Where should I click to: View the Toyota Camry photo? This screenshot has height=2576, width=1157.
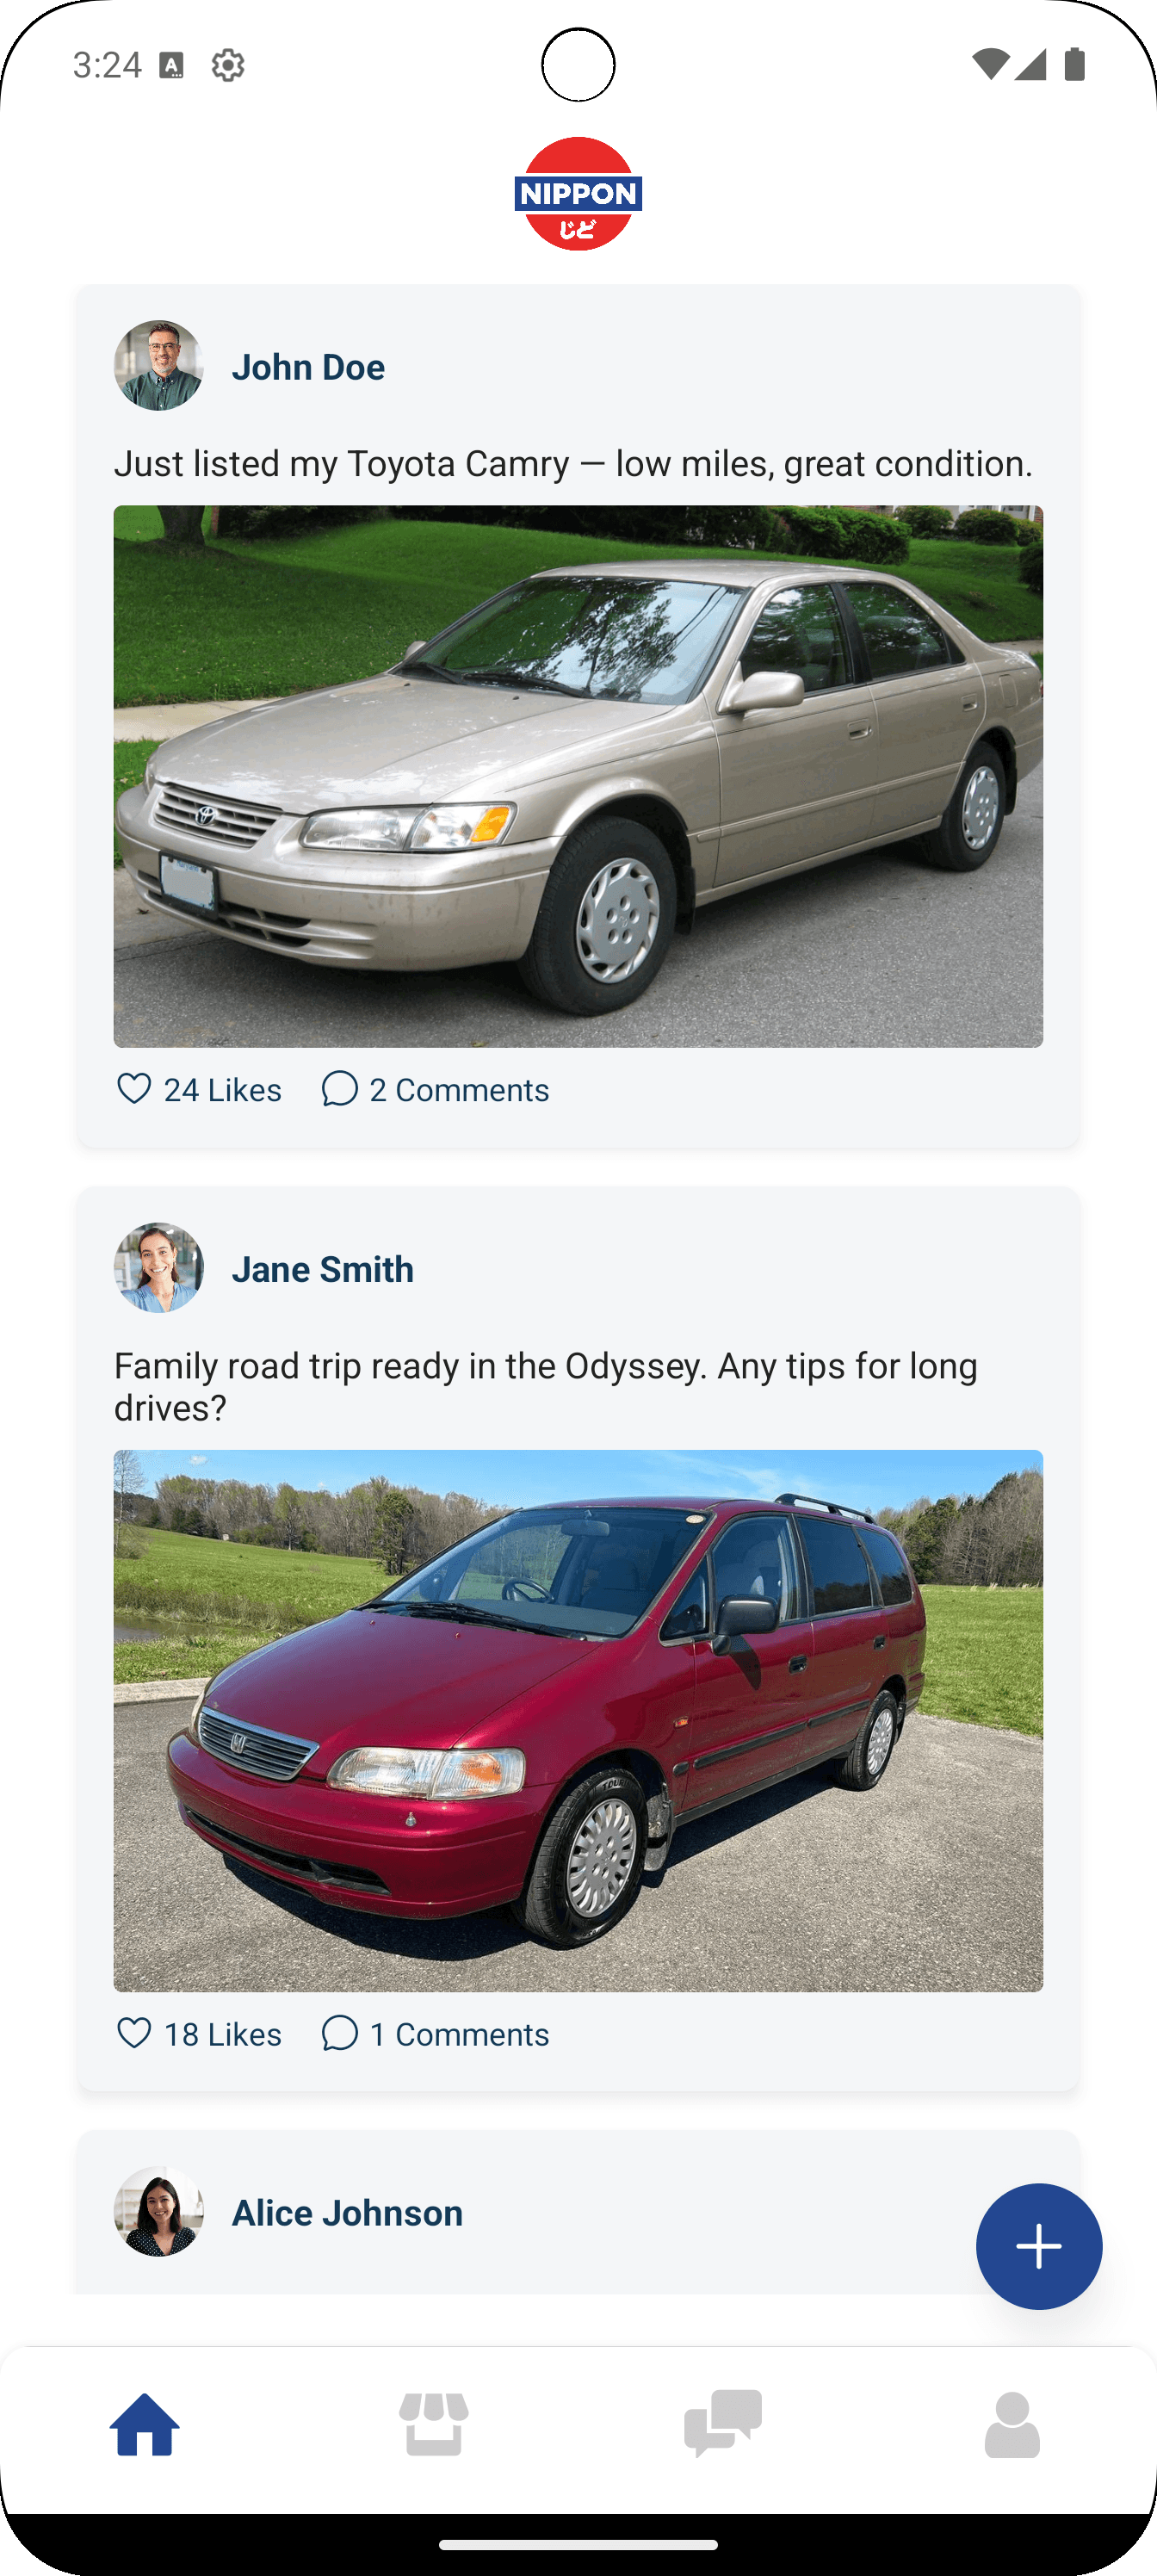point(578,776)
